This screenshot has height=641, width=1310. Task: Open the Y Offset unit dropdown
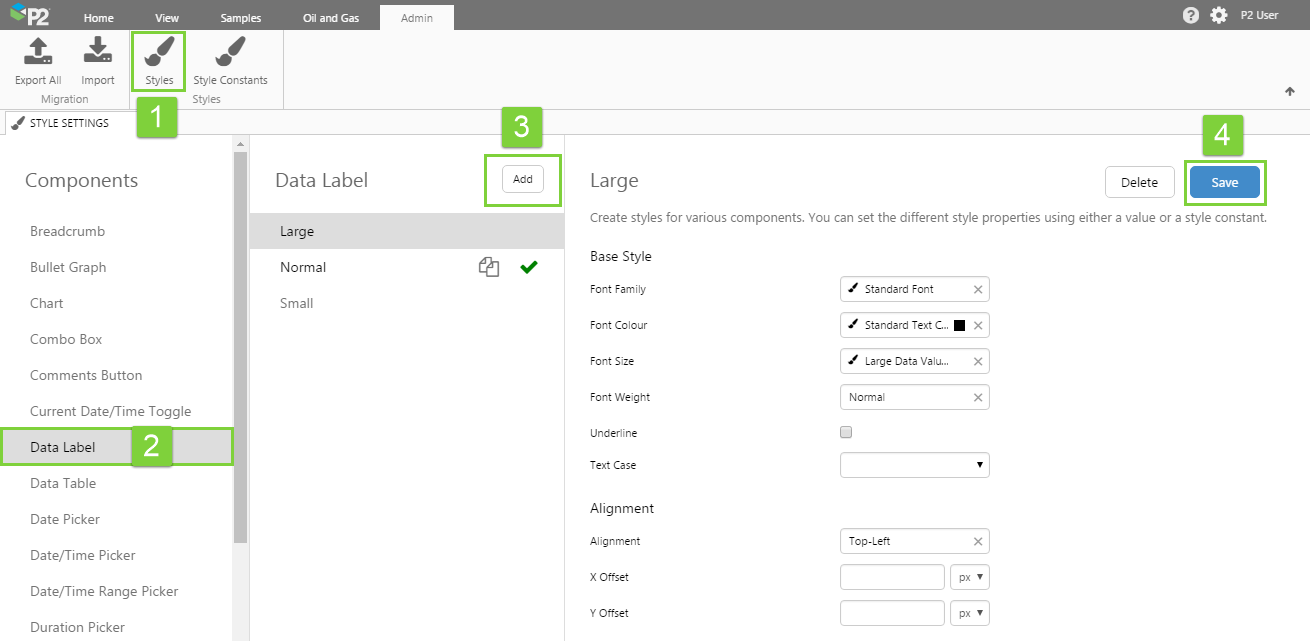click(970, 613)
